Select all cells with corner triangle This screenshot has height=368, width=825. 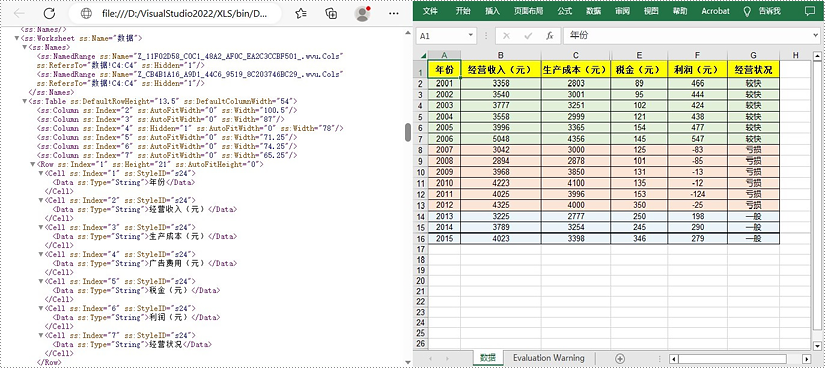pos(423,55)
